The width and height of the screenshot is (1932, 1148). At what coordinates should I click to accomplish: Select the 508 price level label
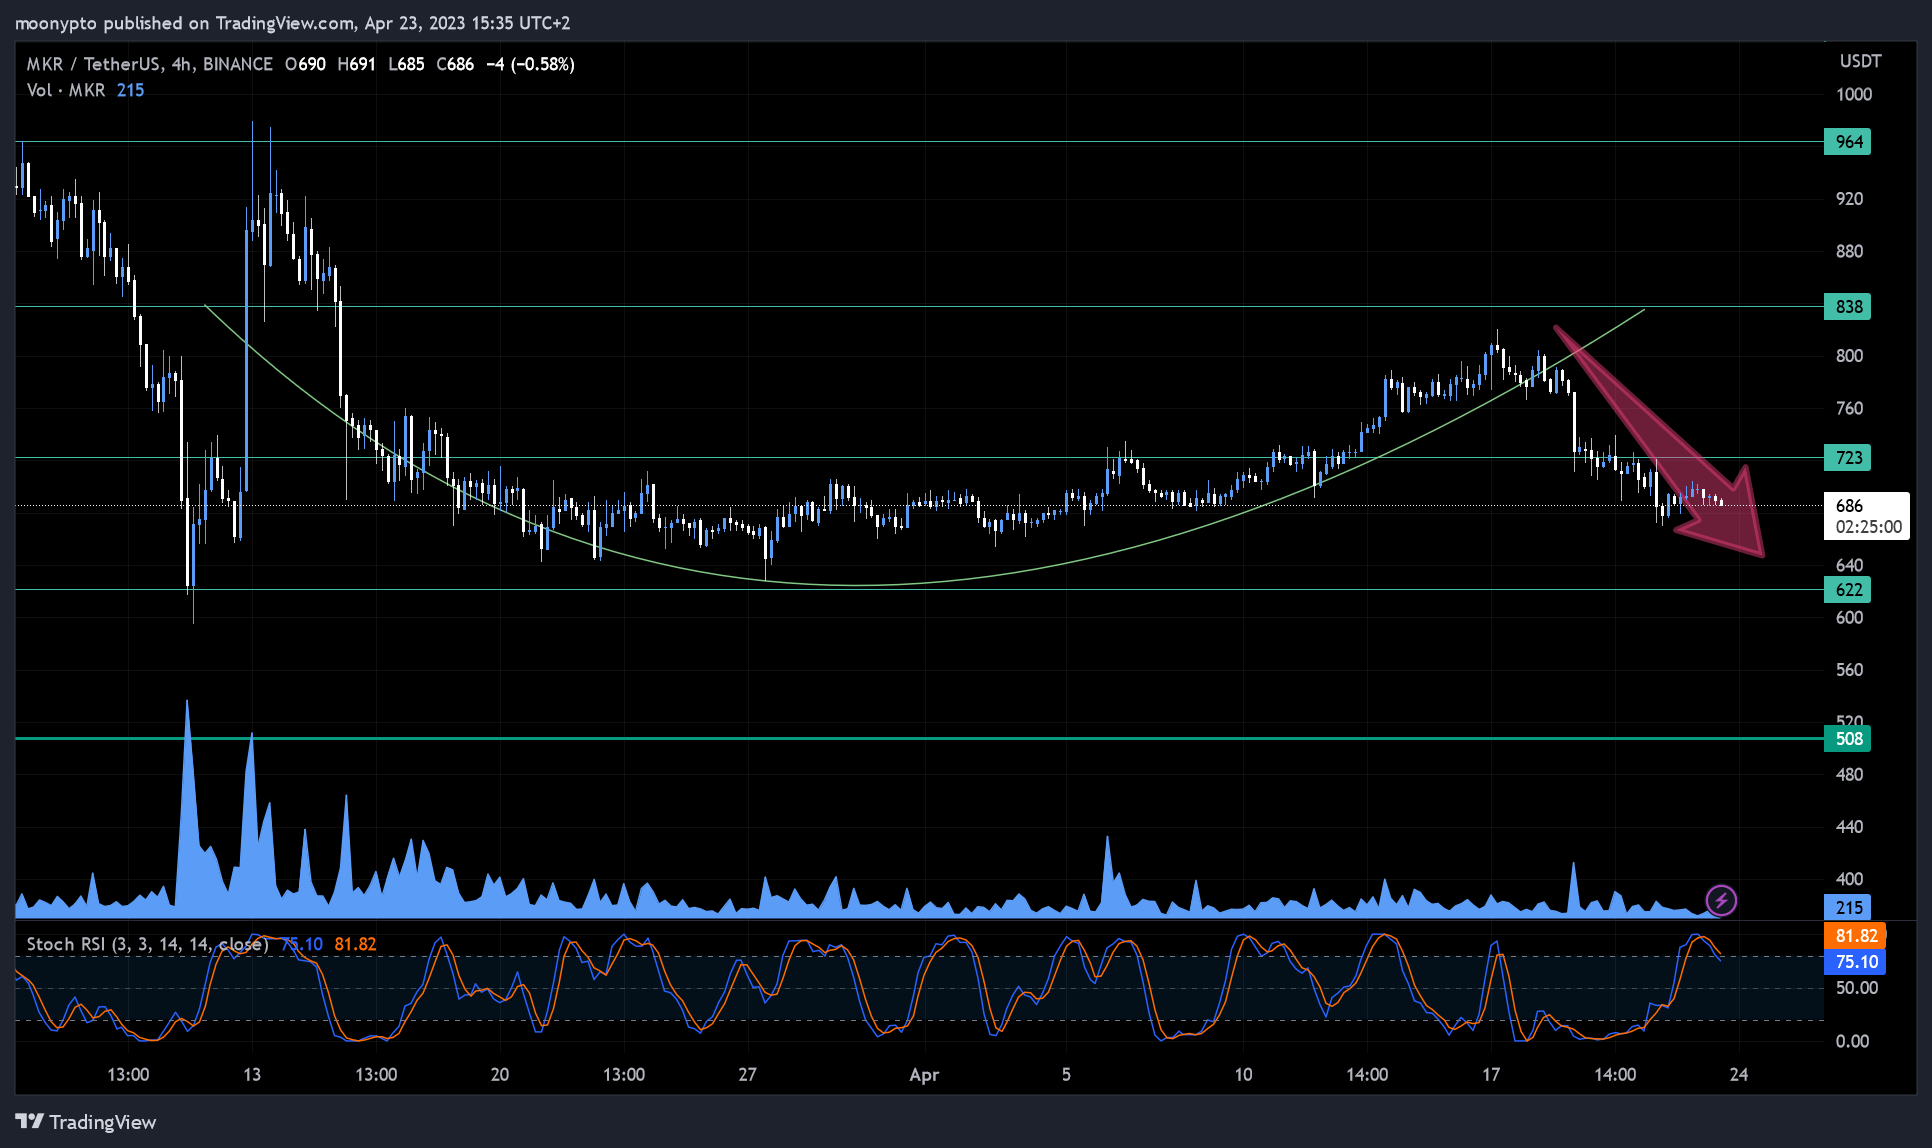[x=1848, y=739]
